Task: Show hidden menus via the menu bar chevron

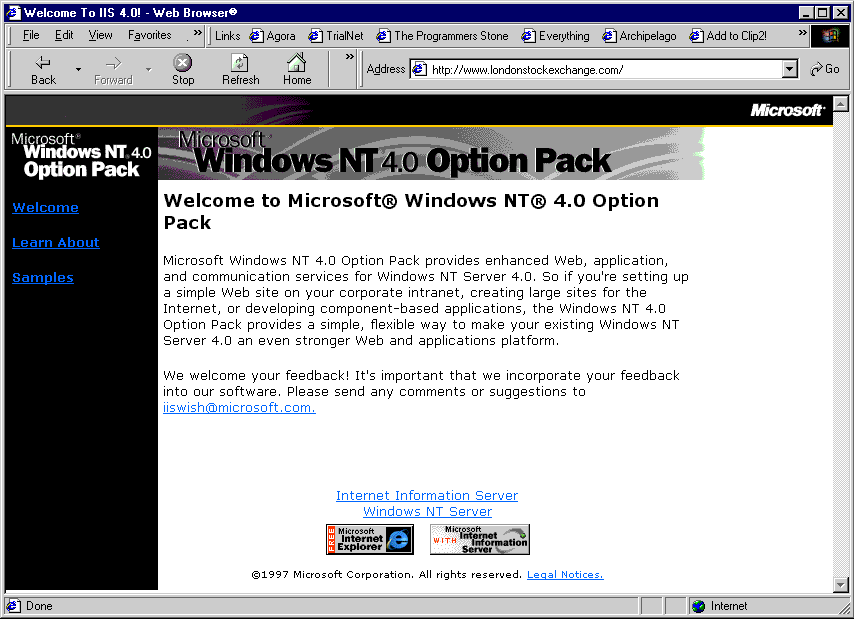Action: pyautogui.click(x=197, y=33)
